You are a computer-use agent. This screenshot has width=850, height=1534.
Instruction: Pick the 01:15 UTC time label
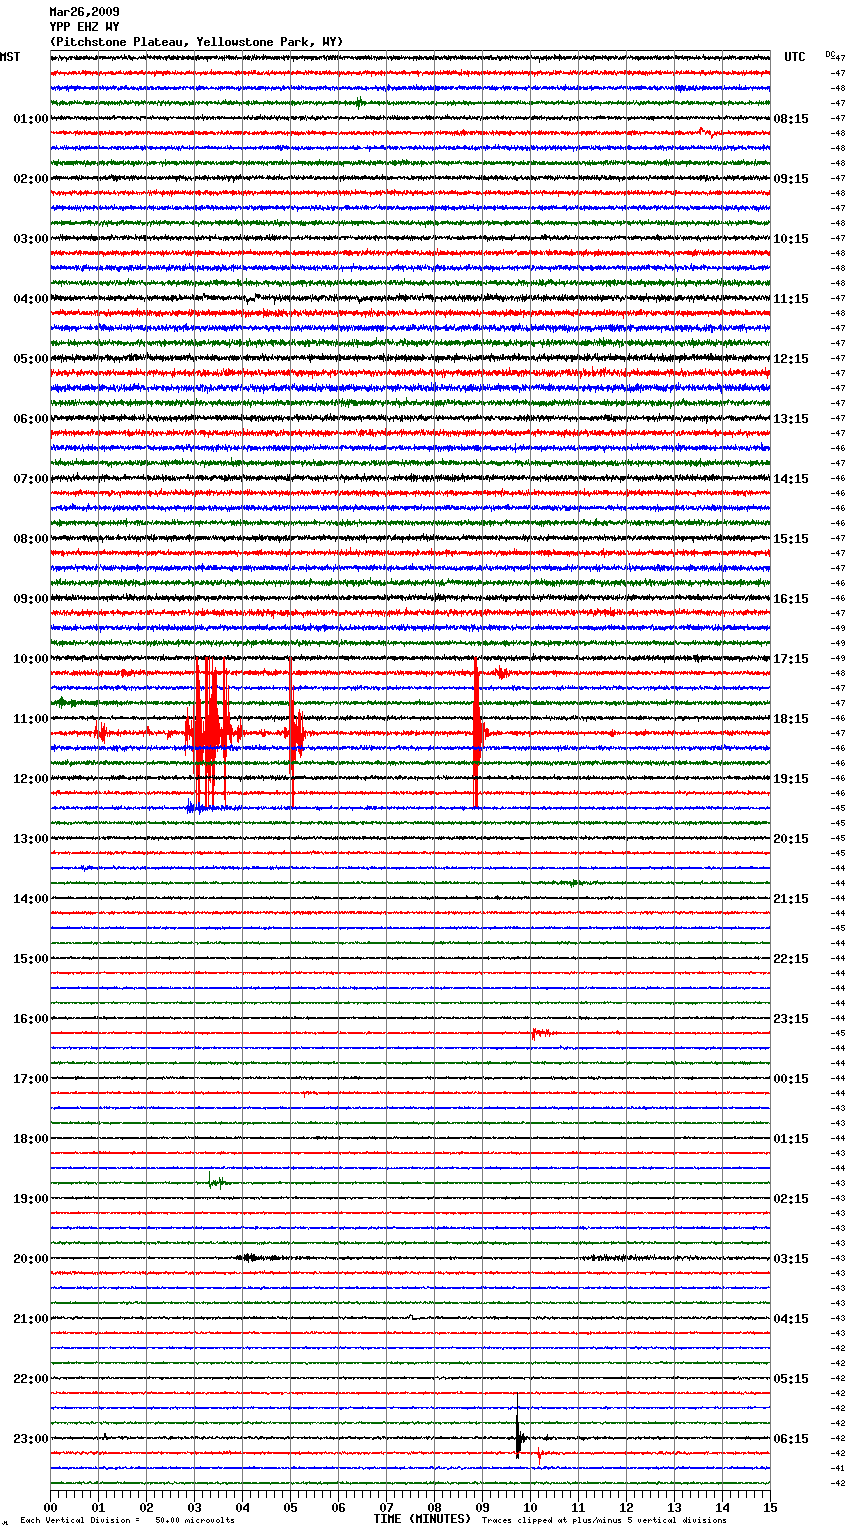(x=791, y=1139)
